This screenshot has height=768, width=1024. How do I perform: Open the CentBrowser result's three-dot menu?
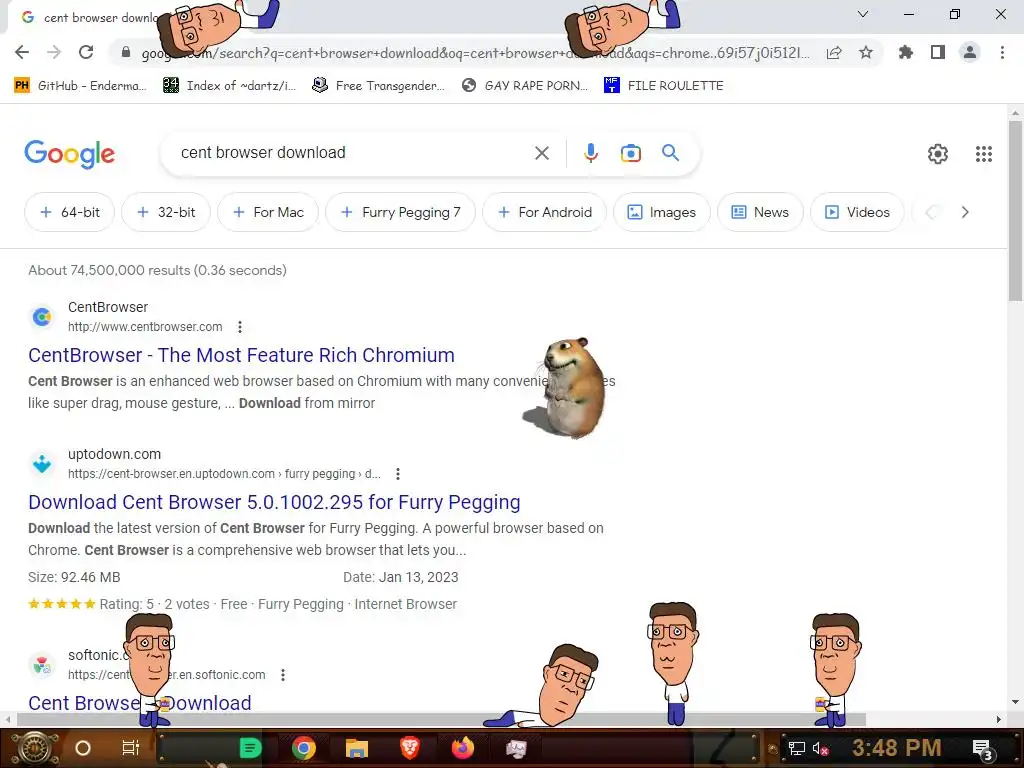pyautogui.click(x=240, y=327)
